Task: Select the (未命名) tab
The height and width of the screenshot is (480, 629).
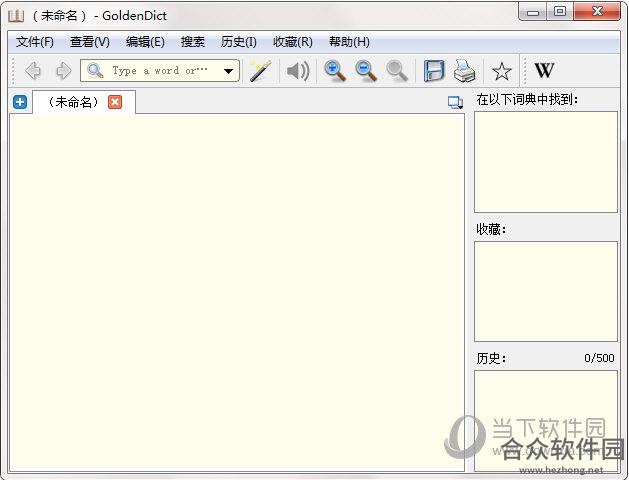Action: pos(84,102)
